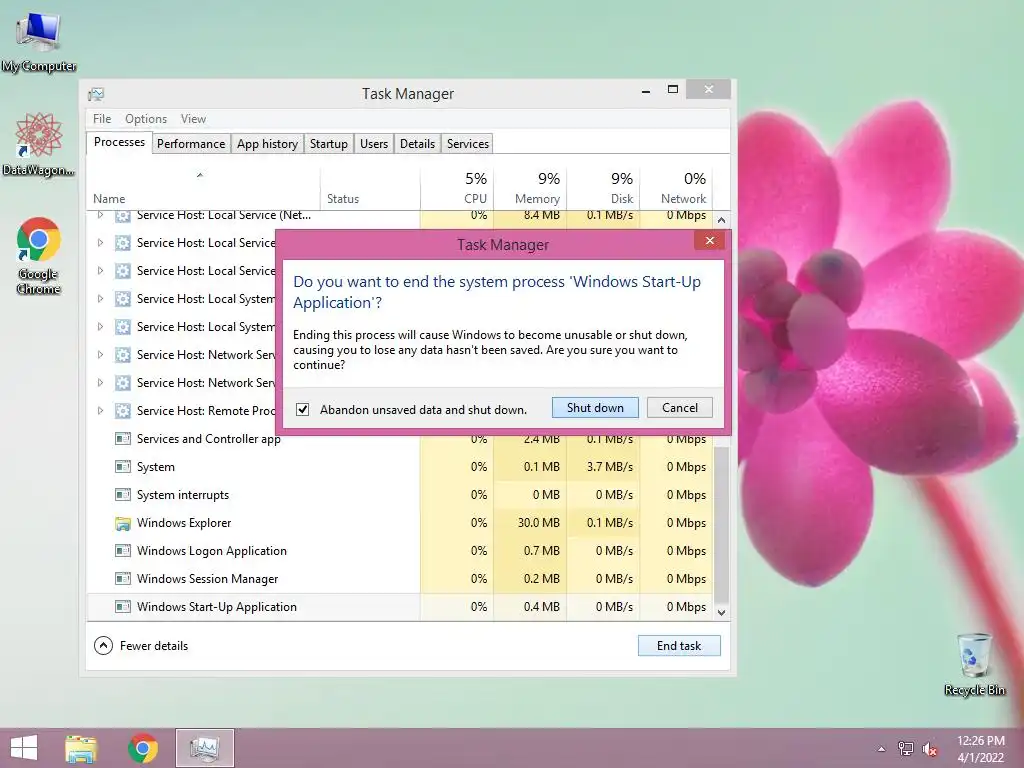The height and width of the screenshot is (768, 1024).
Task: Open My Computer desktop icon
Action: [x=39, y=42]
